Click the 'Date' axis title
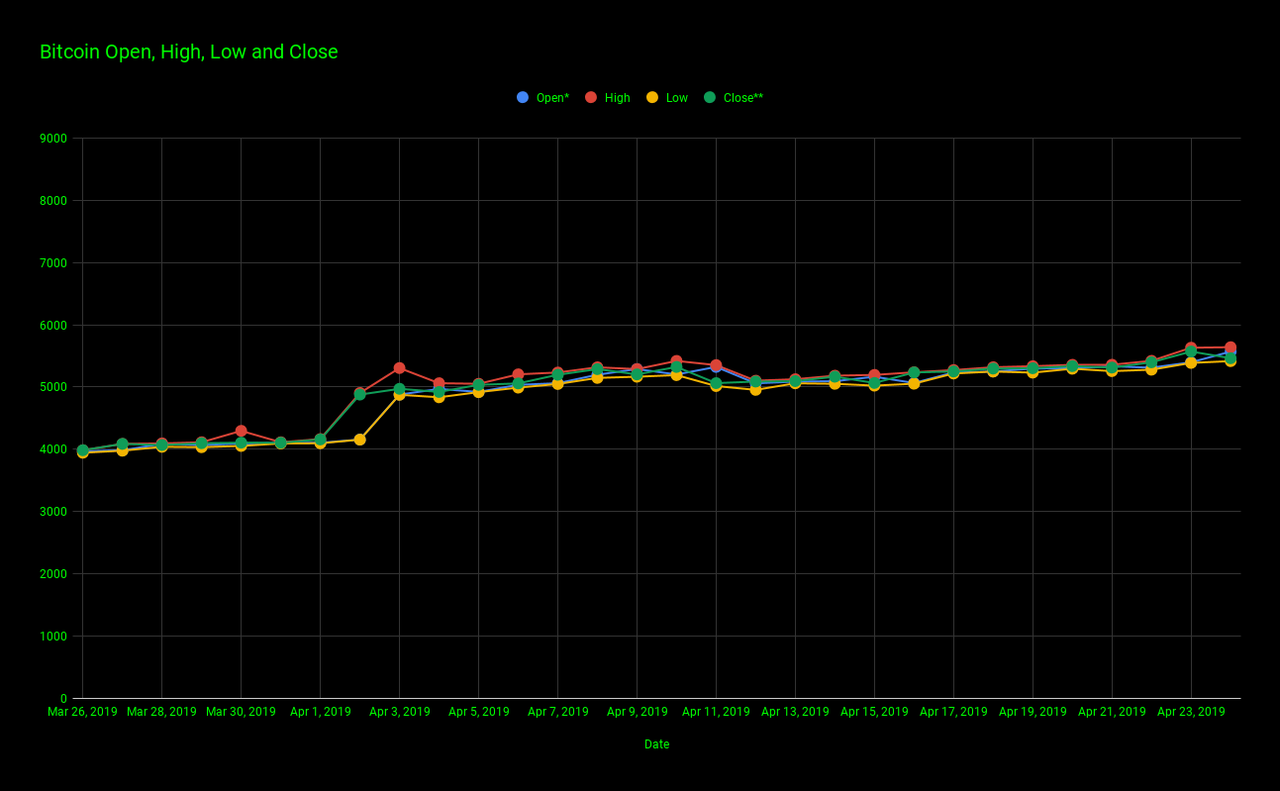 (x=657, y=745)
